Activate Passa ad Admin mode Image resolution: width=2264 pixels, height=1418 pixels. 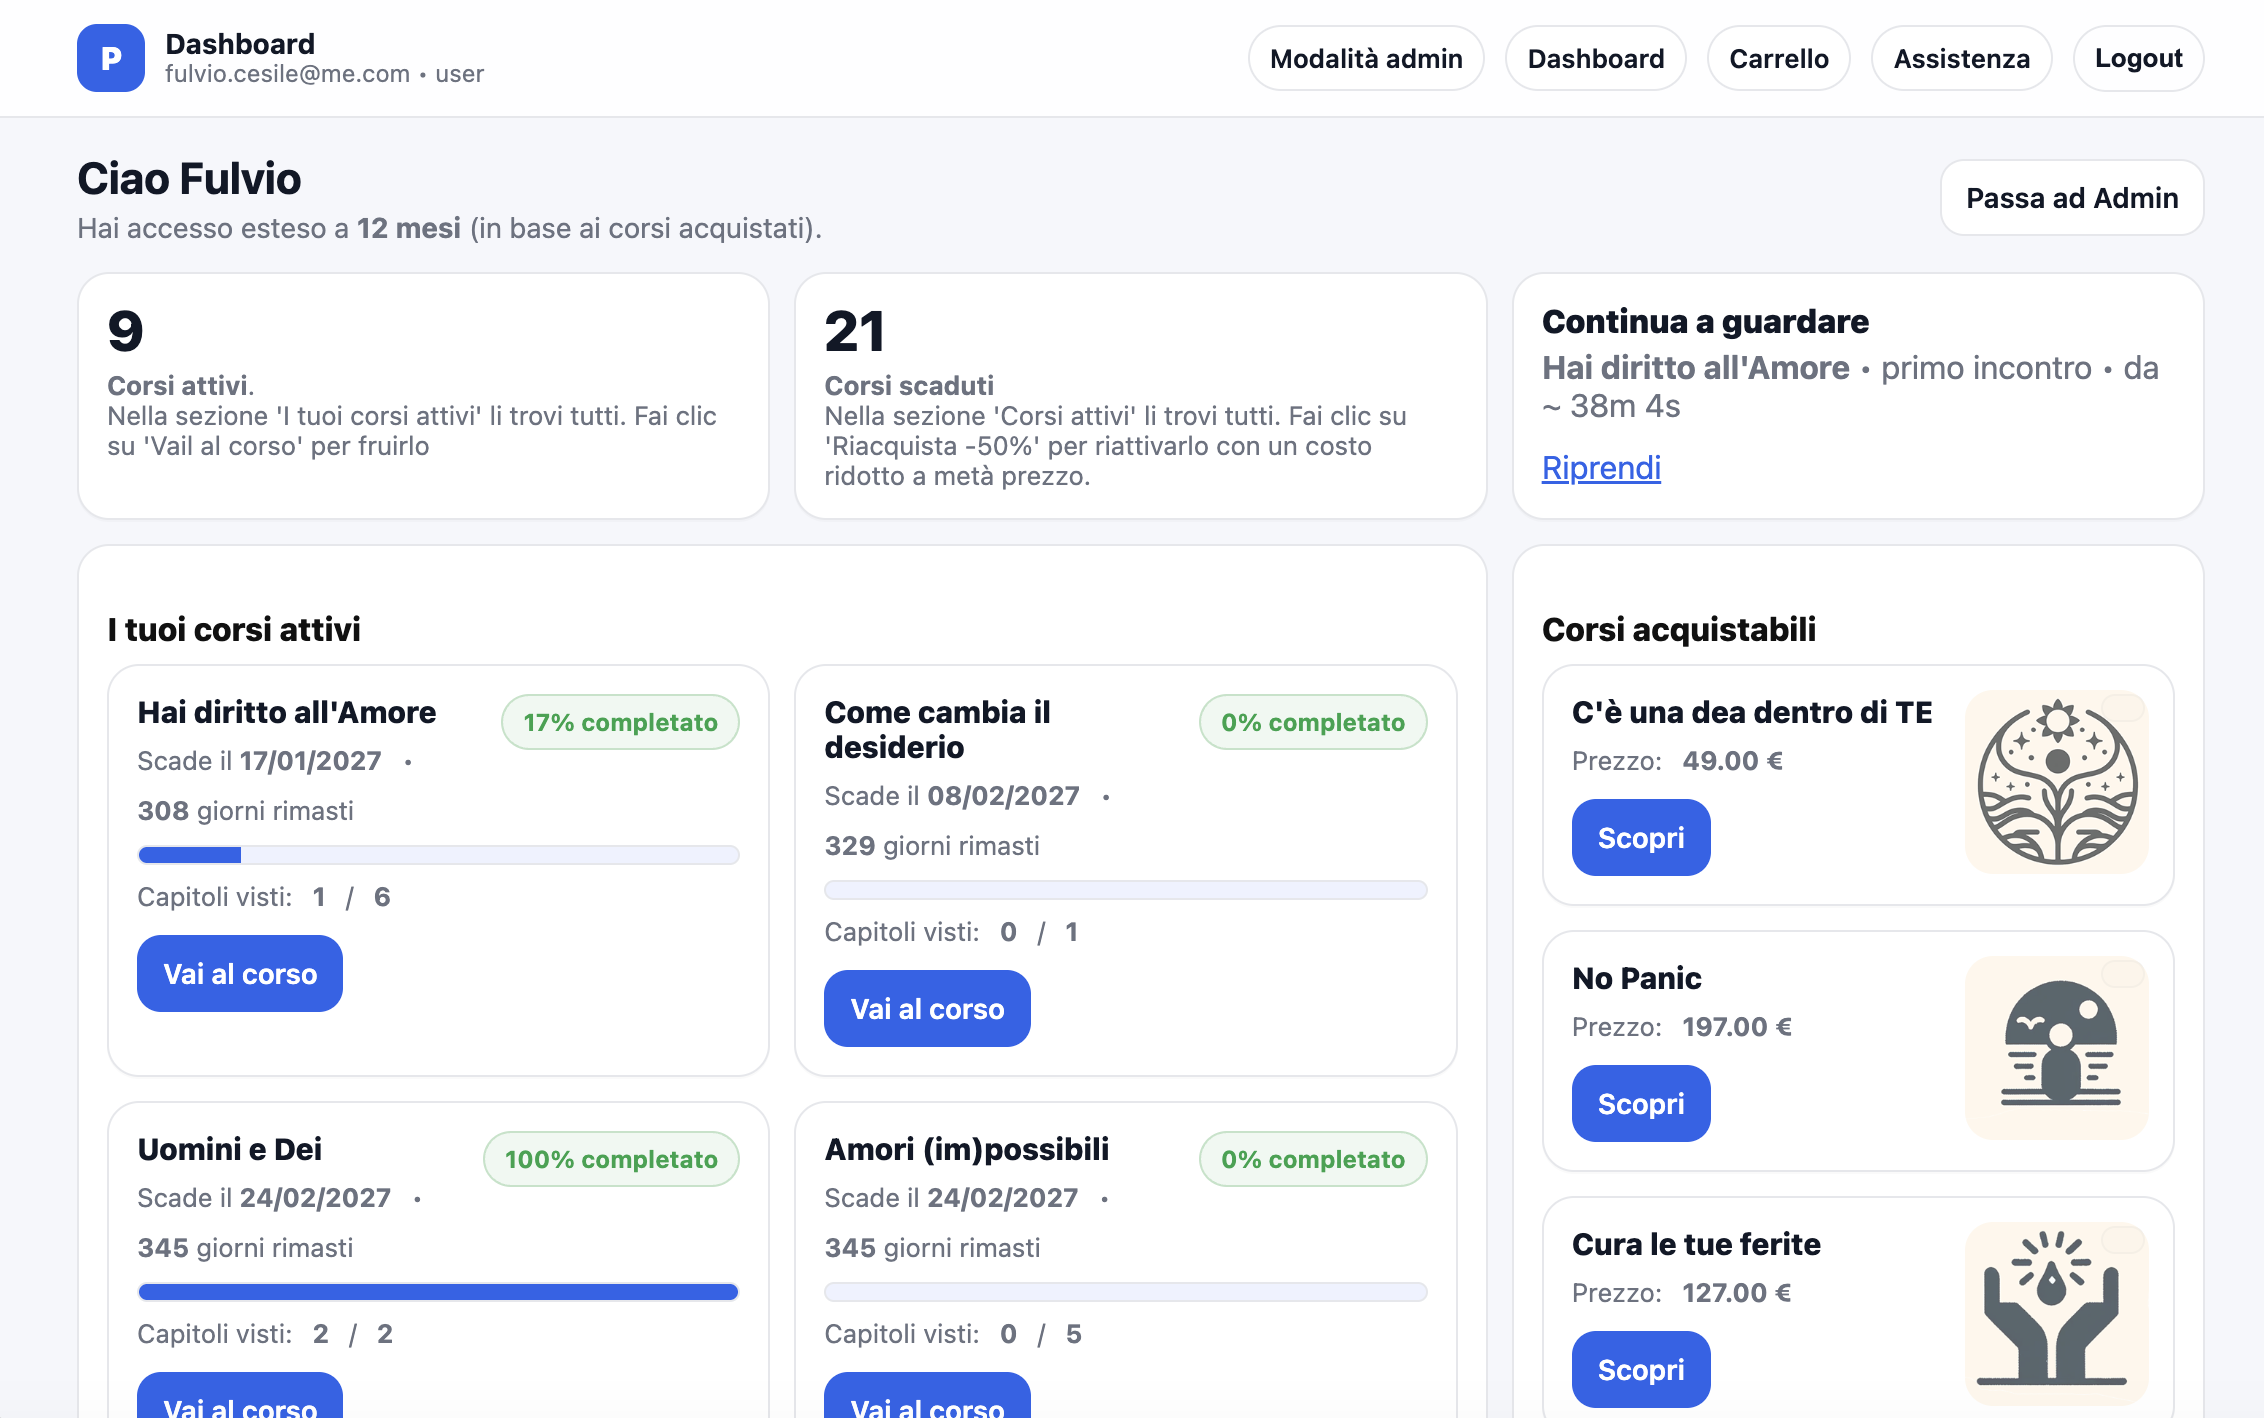click(2071, 198)
